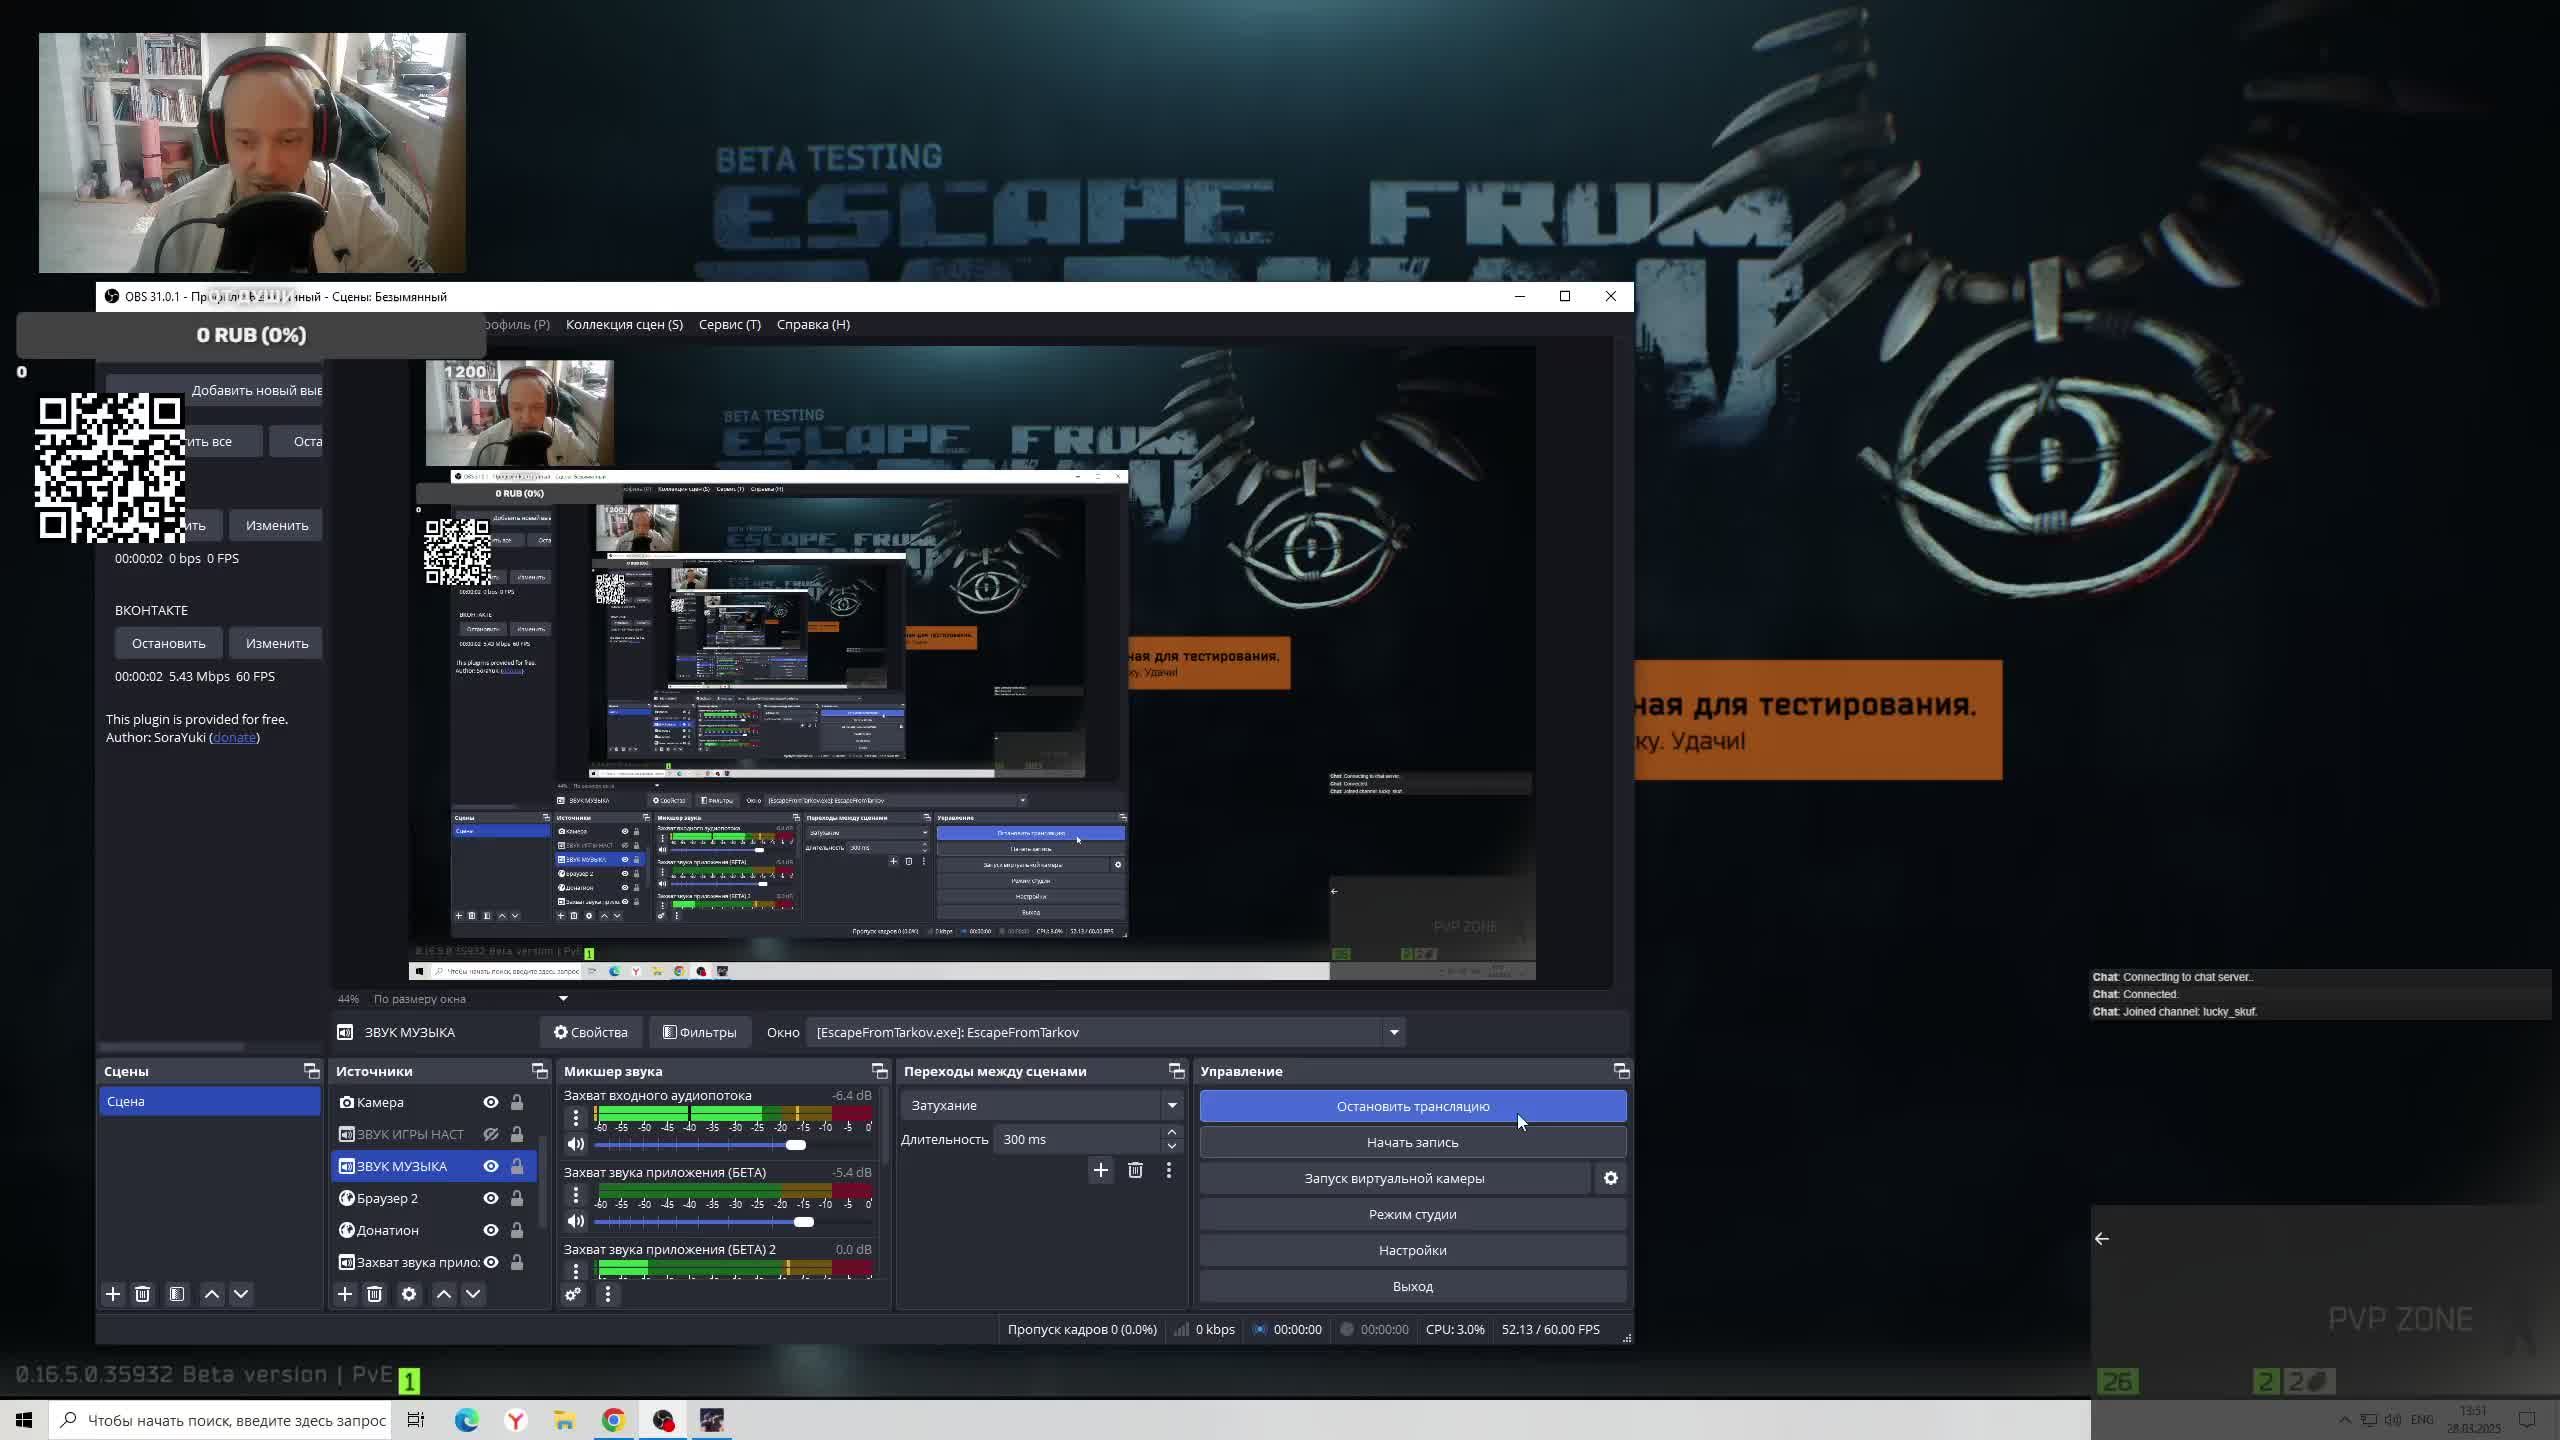Click Начать запись button

click(x=1412, y=1142)
